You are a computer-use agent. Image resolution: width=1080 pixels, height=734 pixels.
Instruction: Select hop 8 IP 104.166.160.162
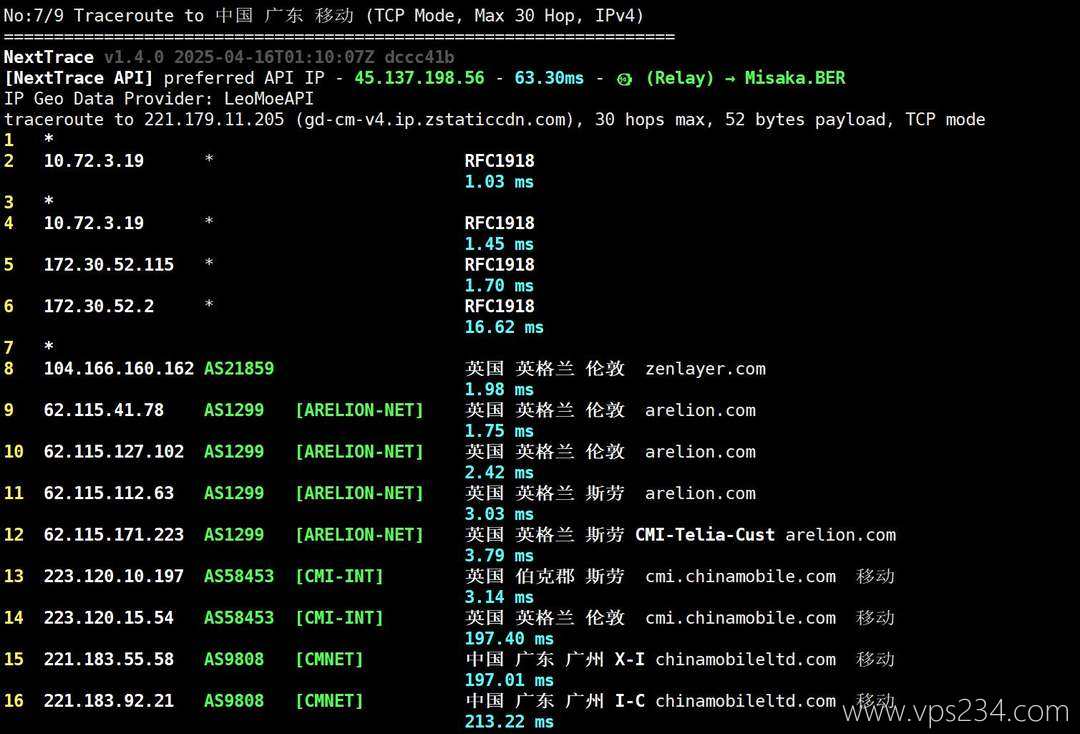pyautogui.click(x=118, y=369)
